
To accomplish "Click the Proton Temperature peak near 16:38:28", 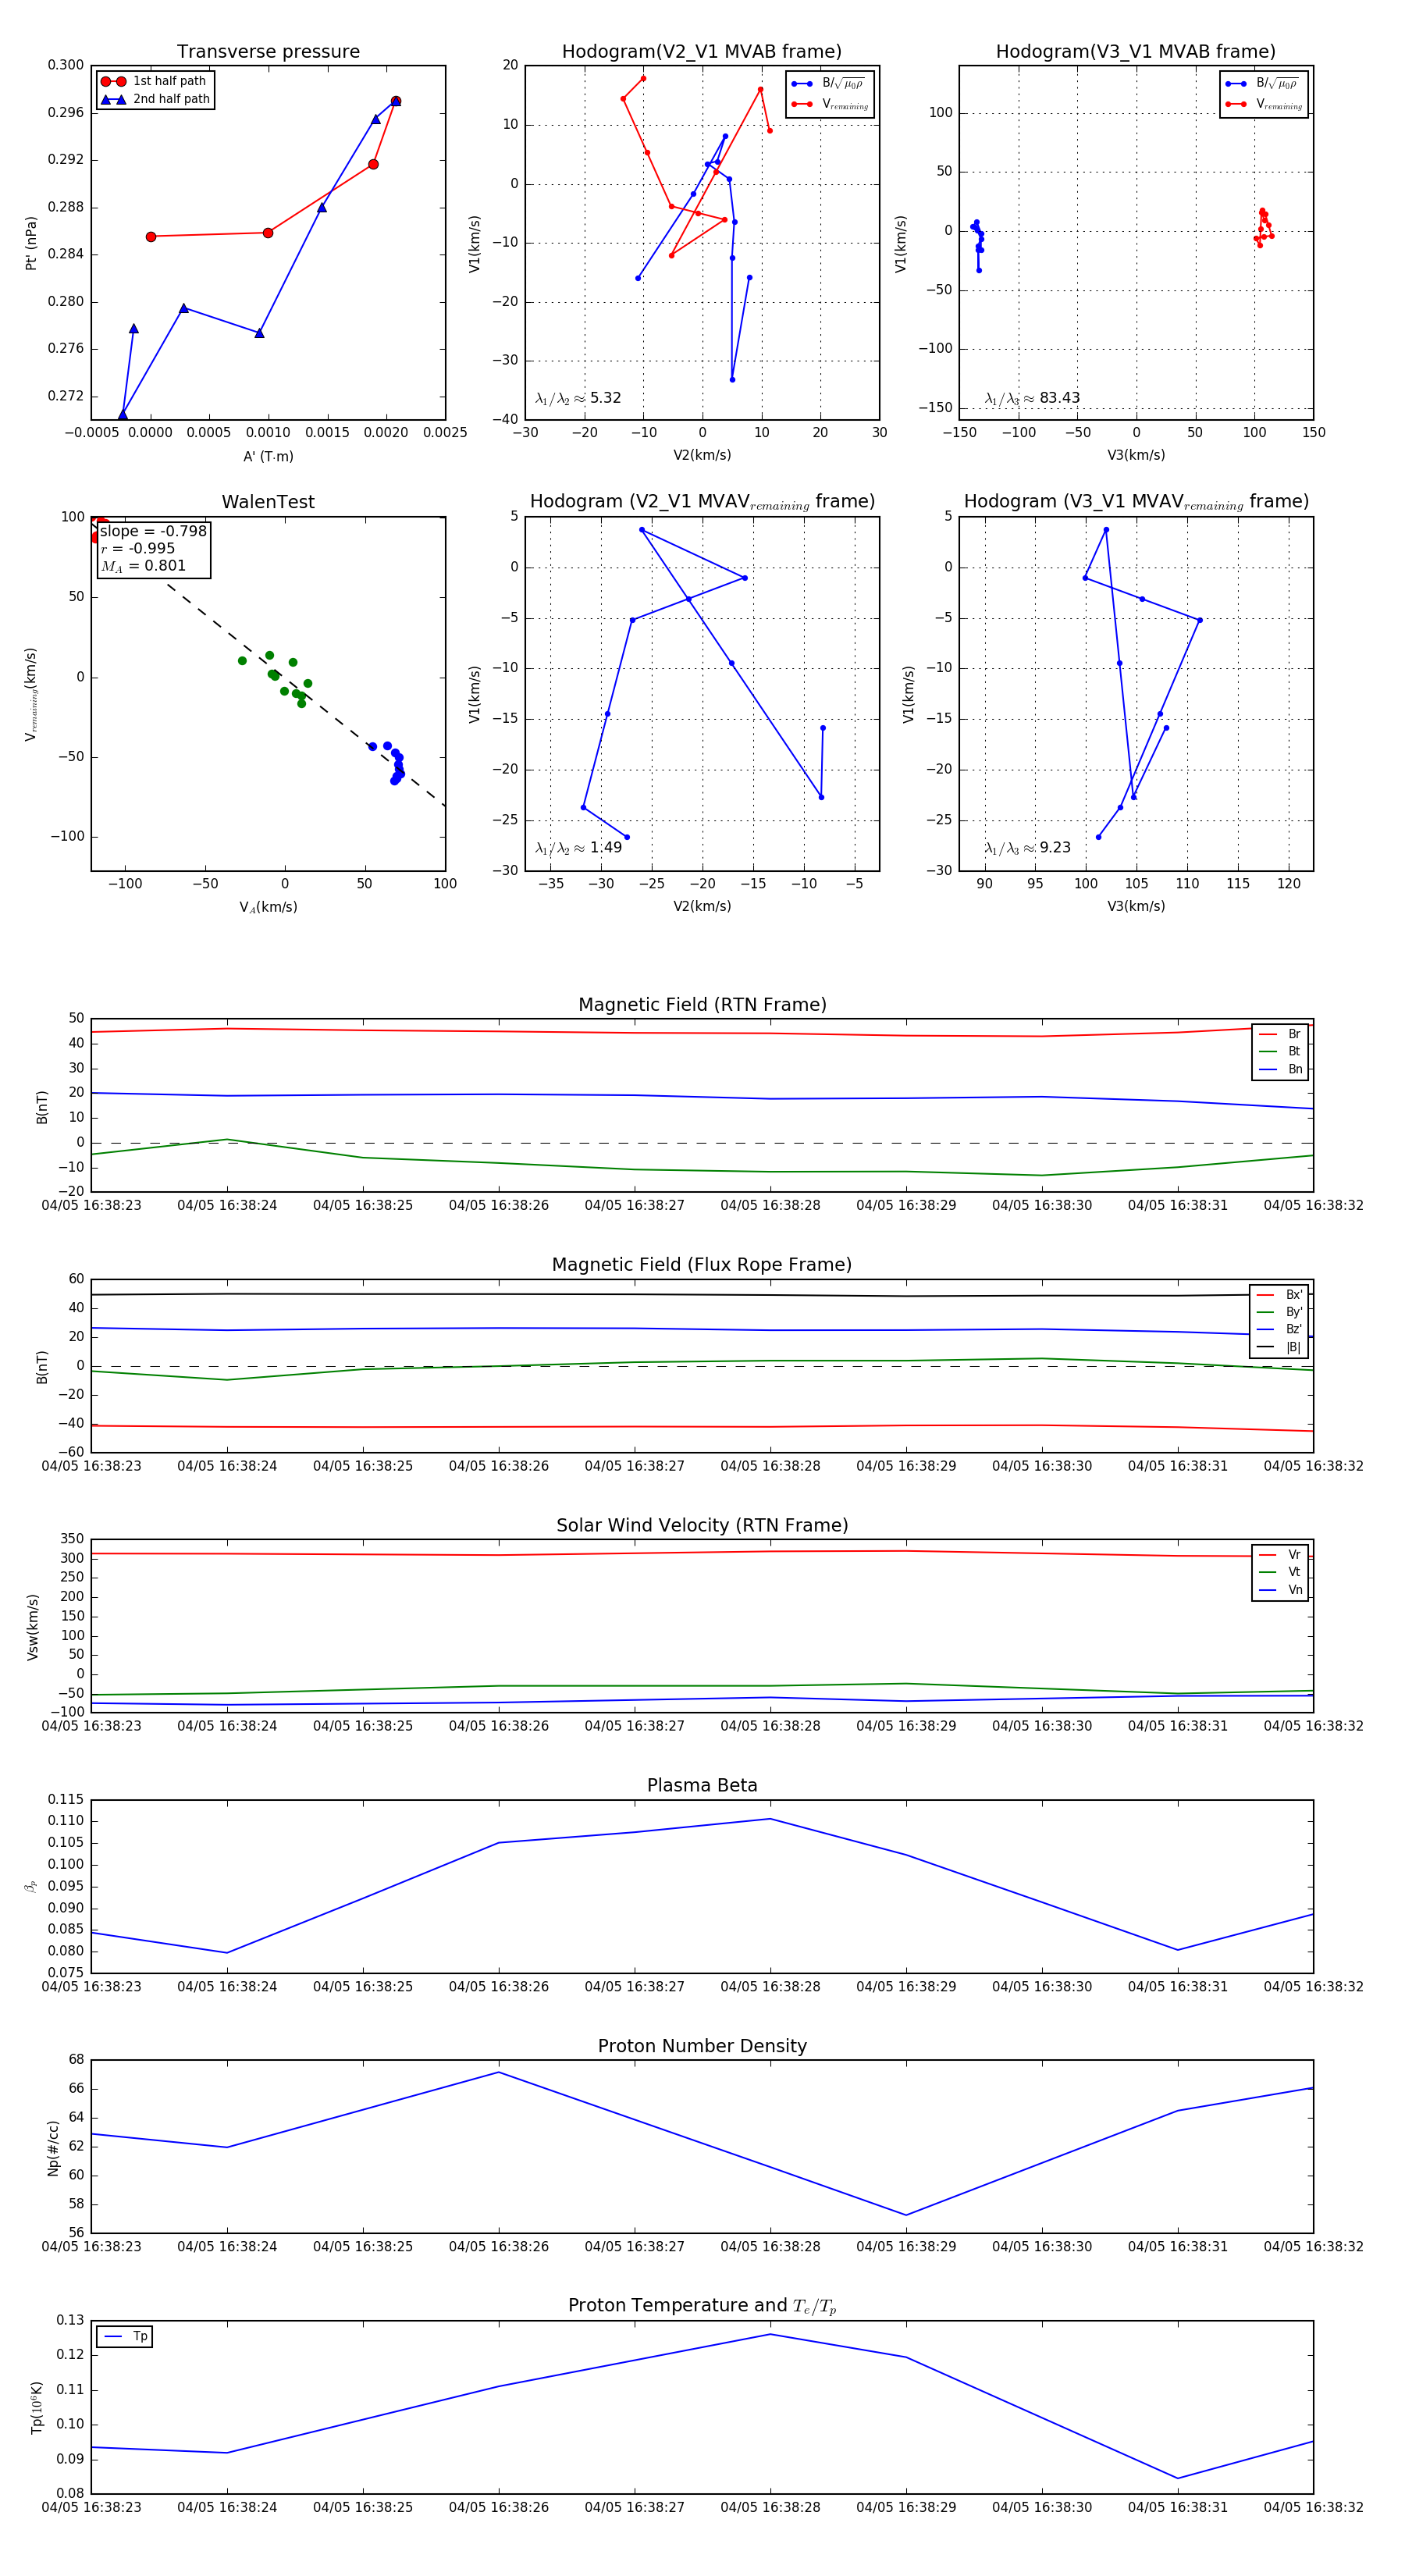I will (770, 2334).
